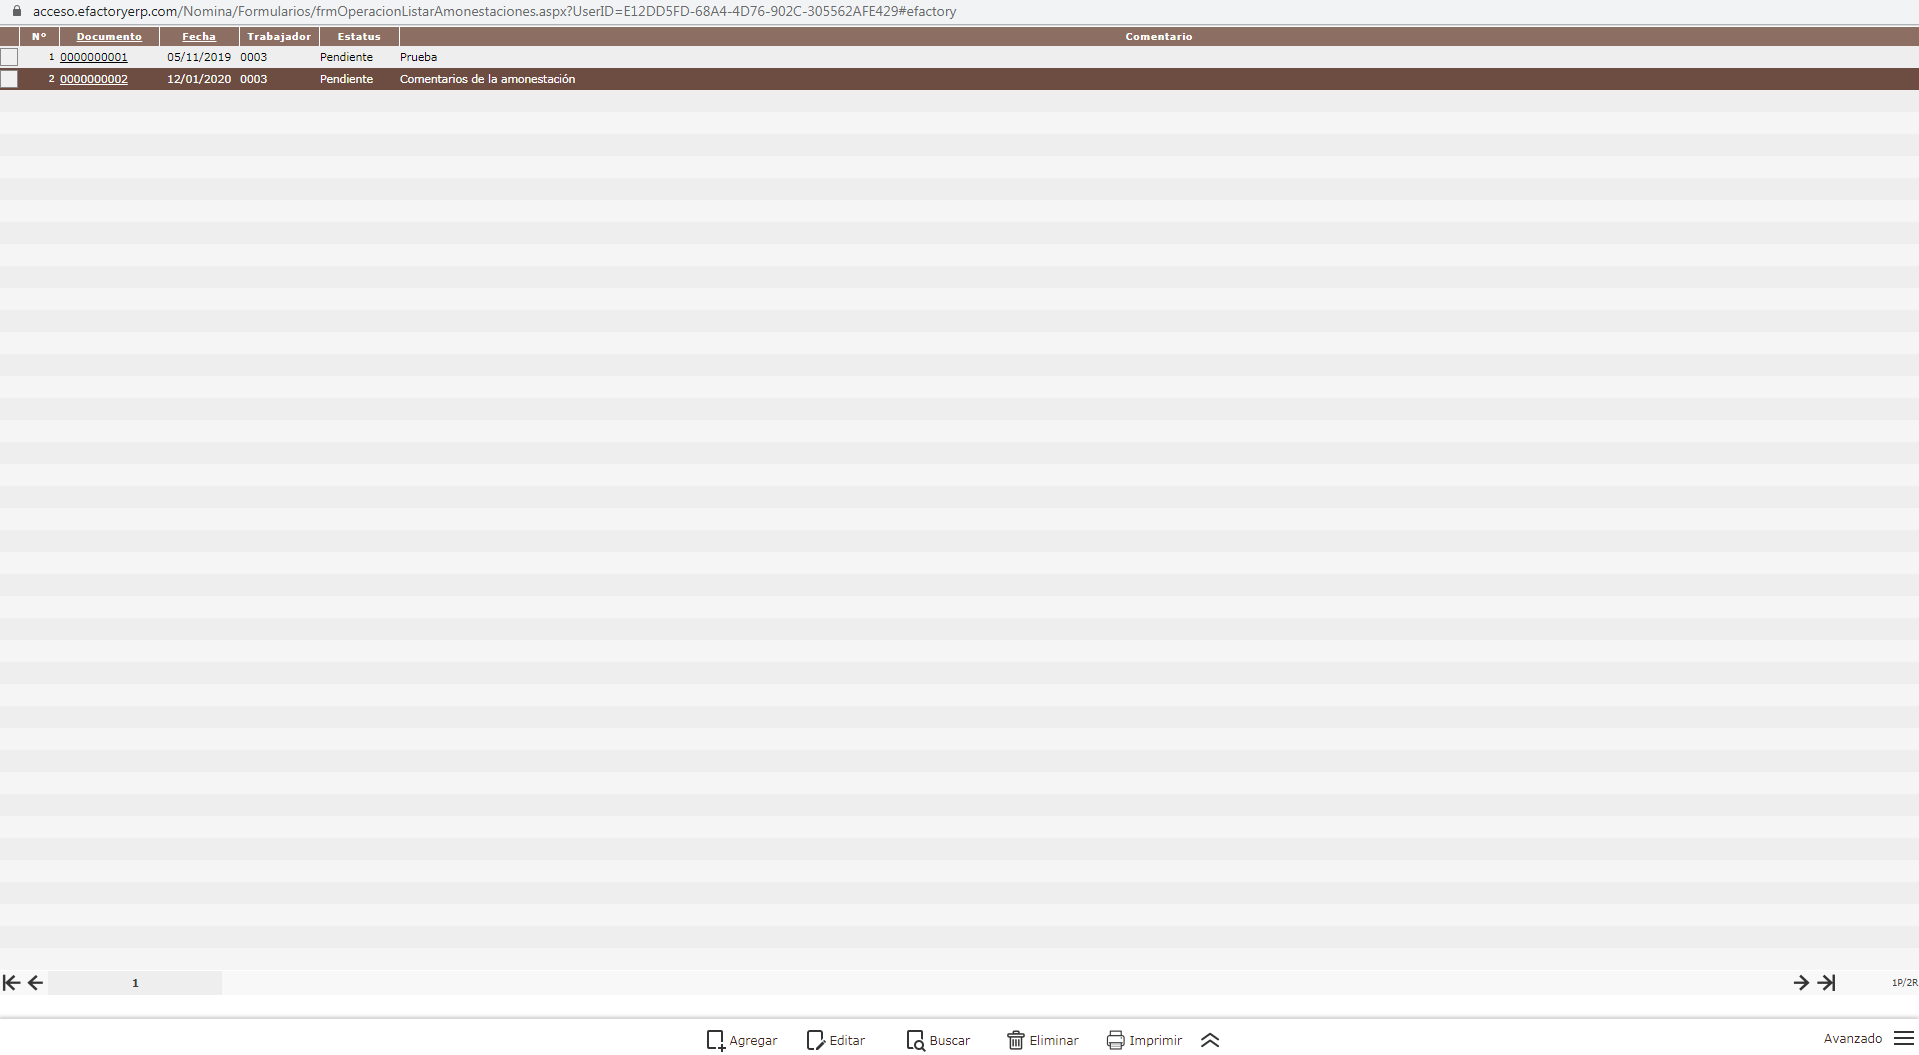Viewport: 1919px width, 1055px height.
Task: Check the box for row 2
Action: 9,79
